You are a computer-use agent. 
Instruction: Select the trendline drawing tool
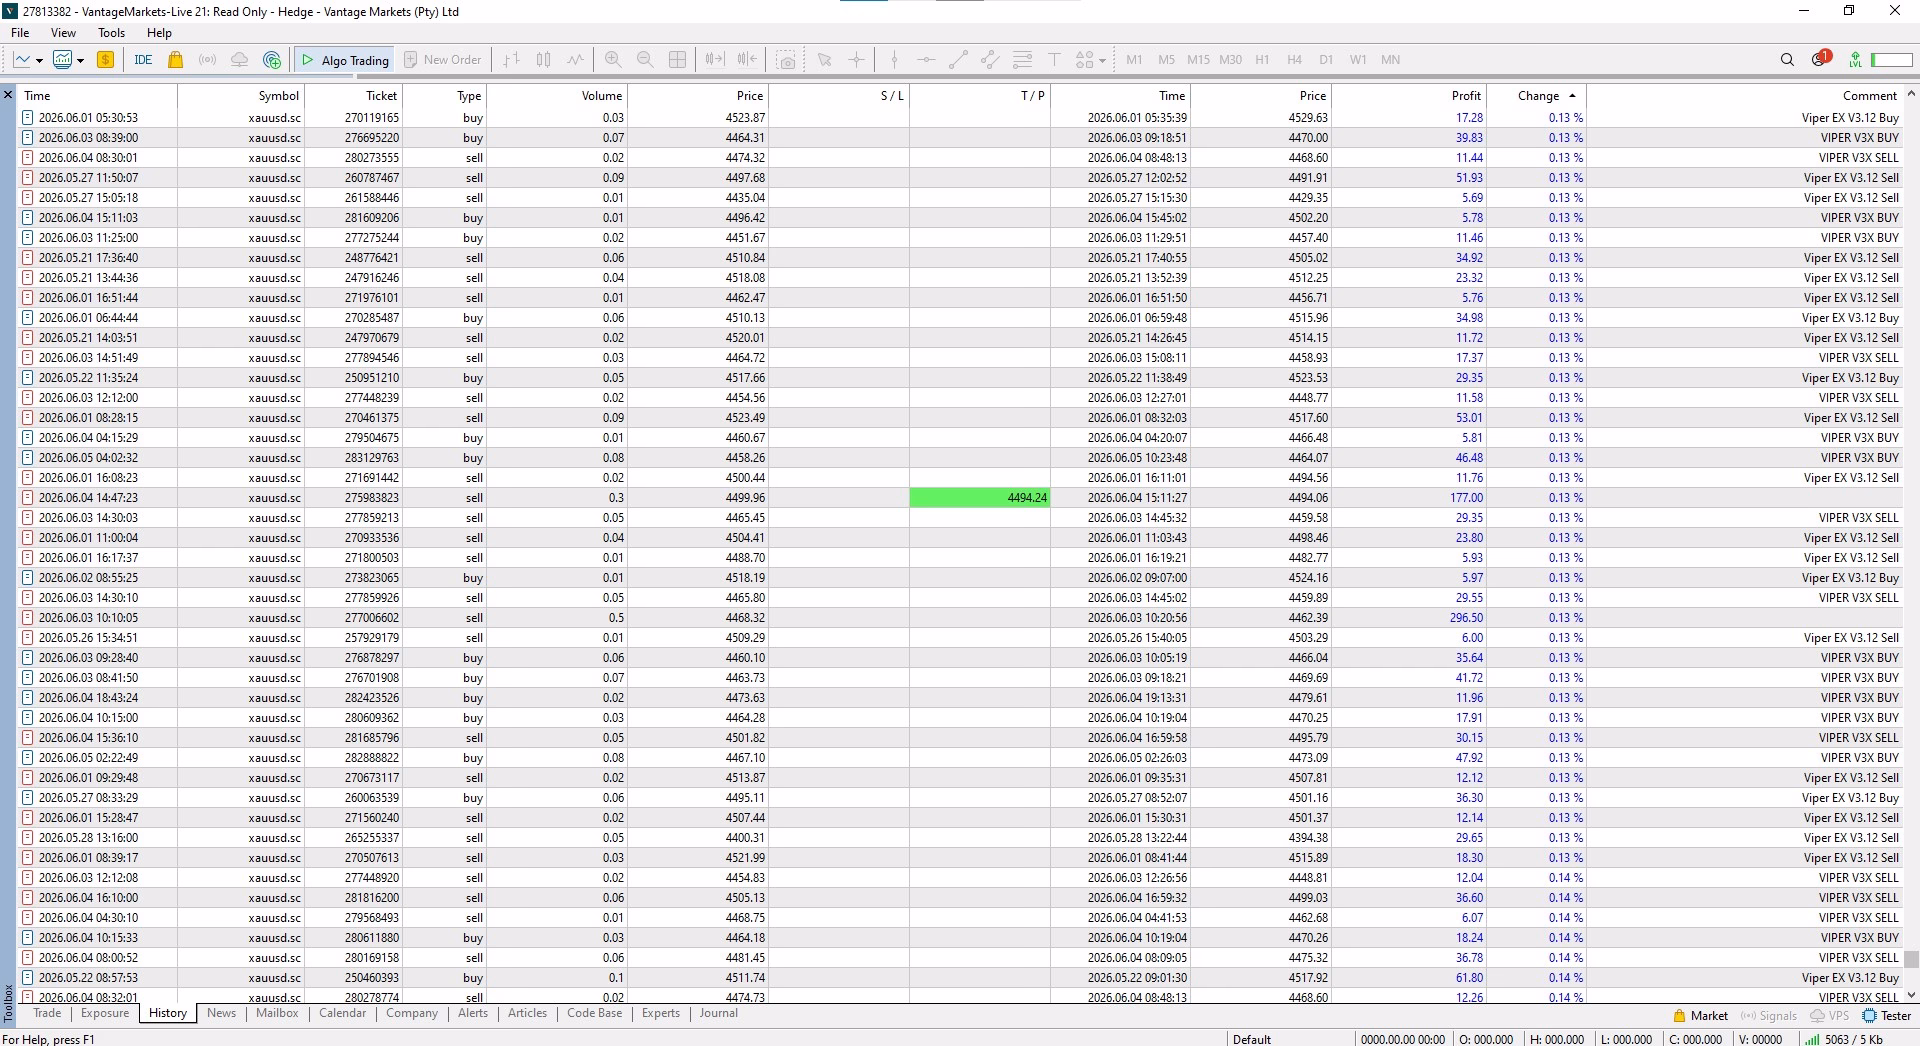[x=958, y=60]
